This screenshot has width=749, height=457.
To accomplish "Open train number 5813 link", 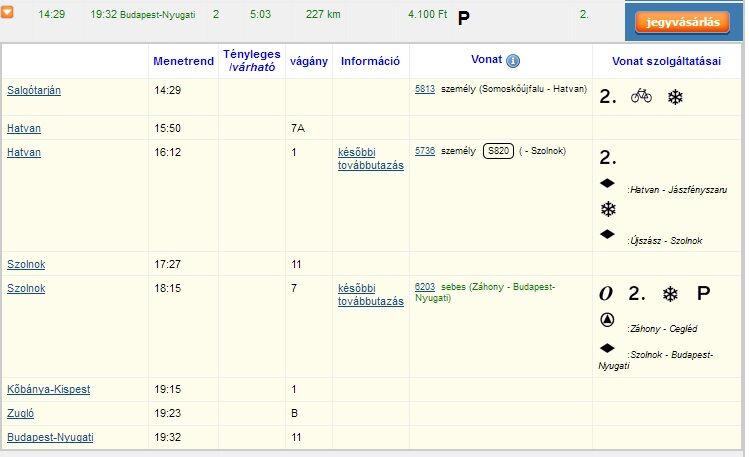I will pos(425,89).
